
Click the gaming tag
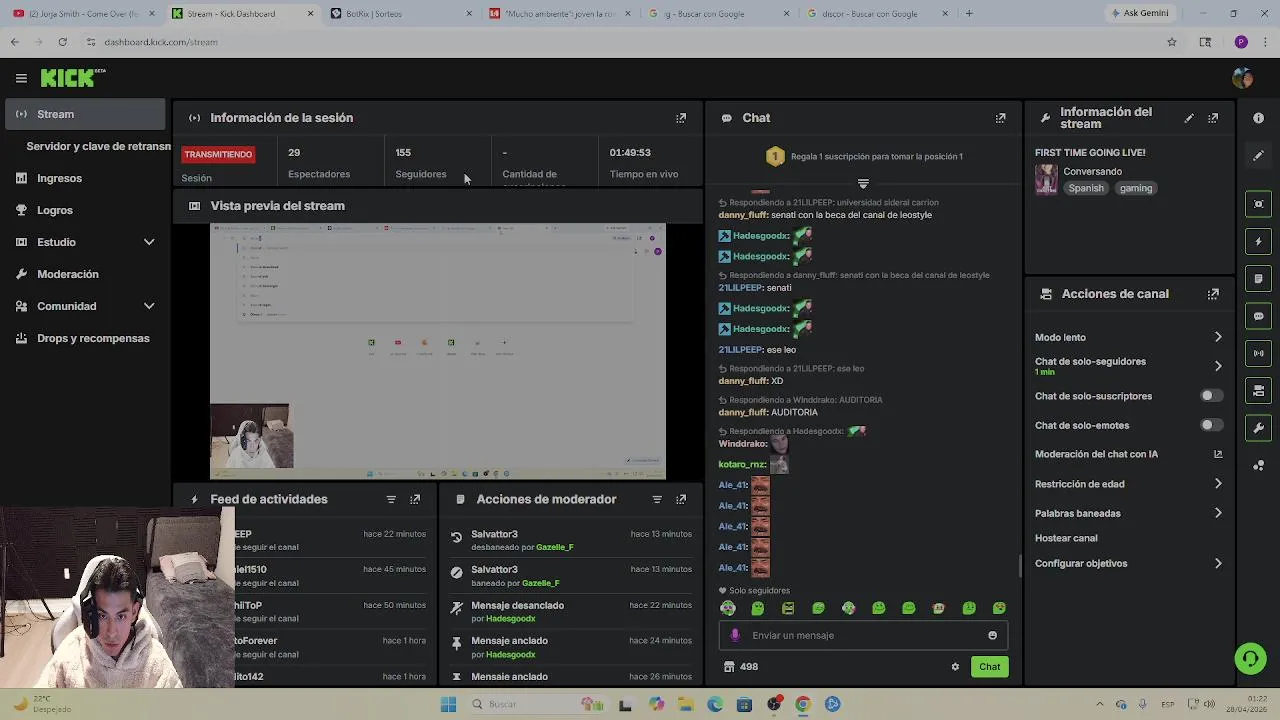(1136, 188)
